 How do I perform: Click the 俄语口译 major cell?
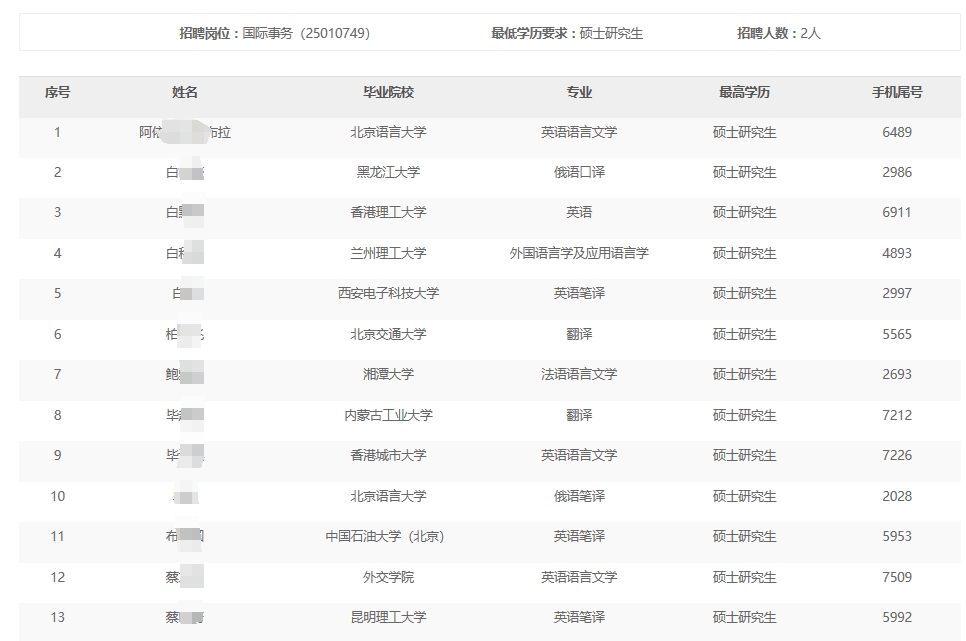(579, 172)
